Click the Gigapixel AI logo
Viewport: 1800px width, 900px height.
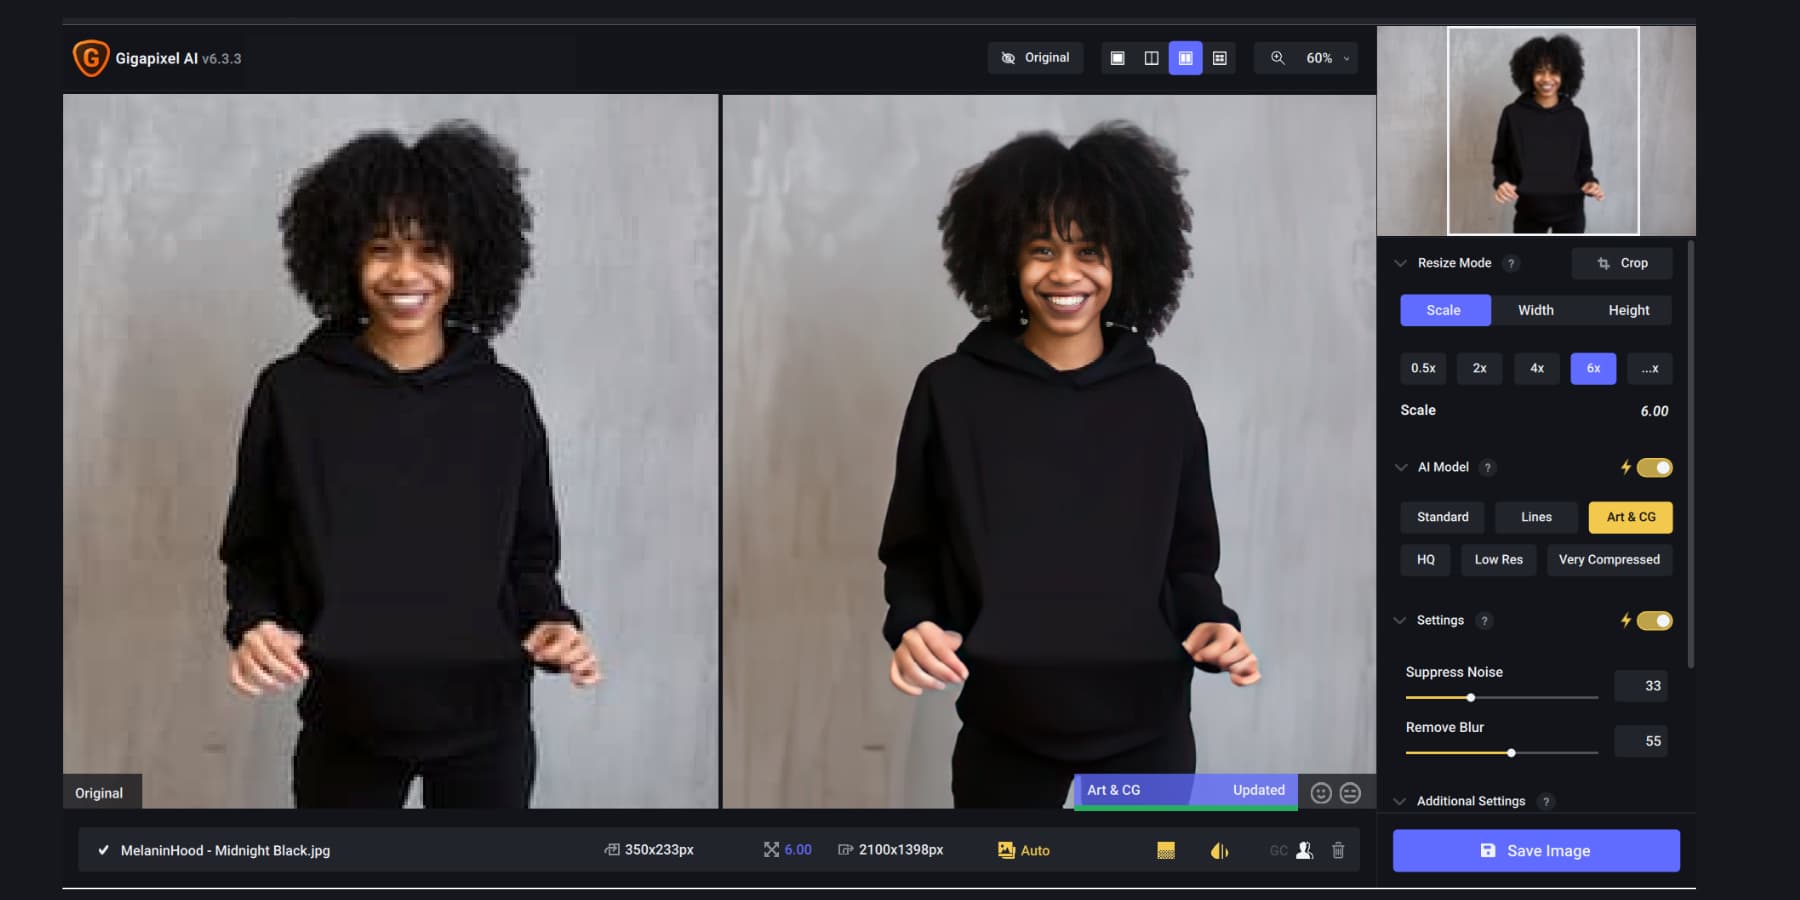point(90,58)
